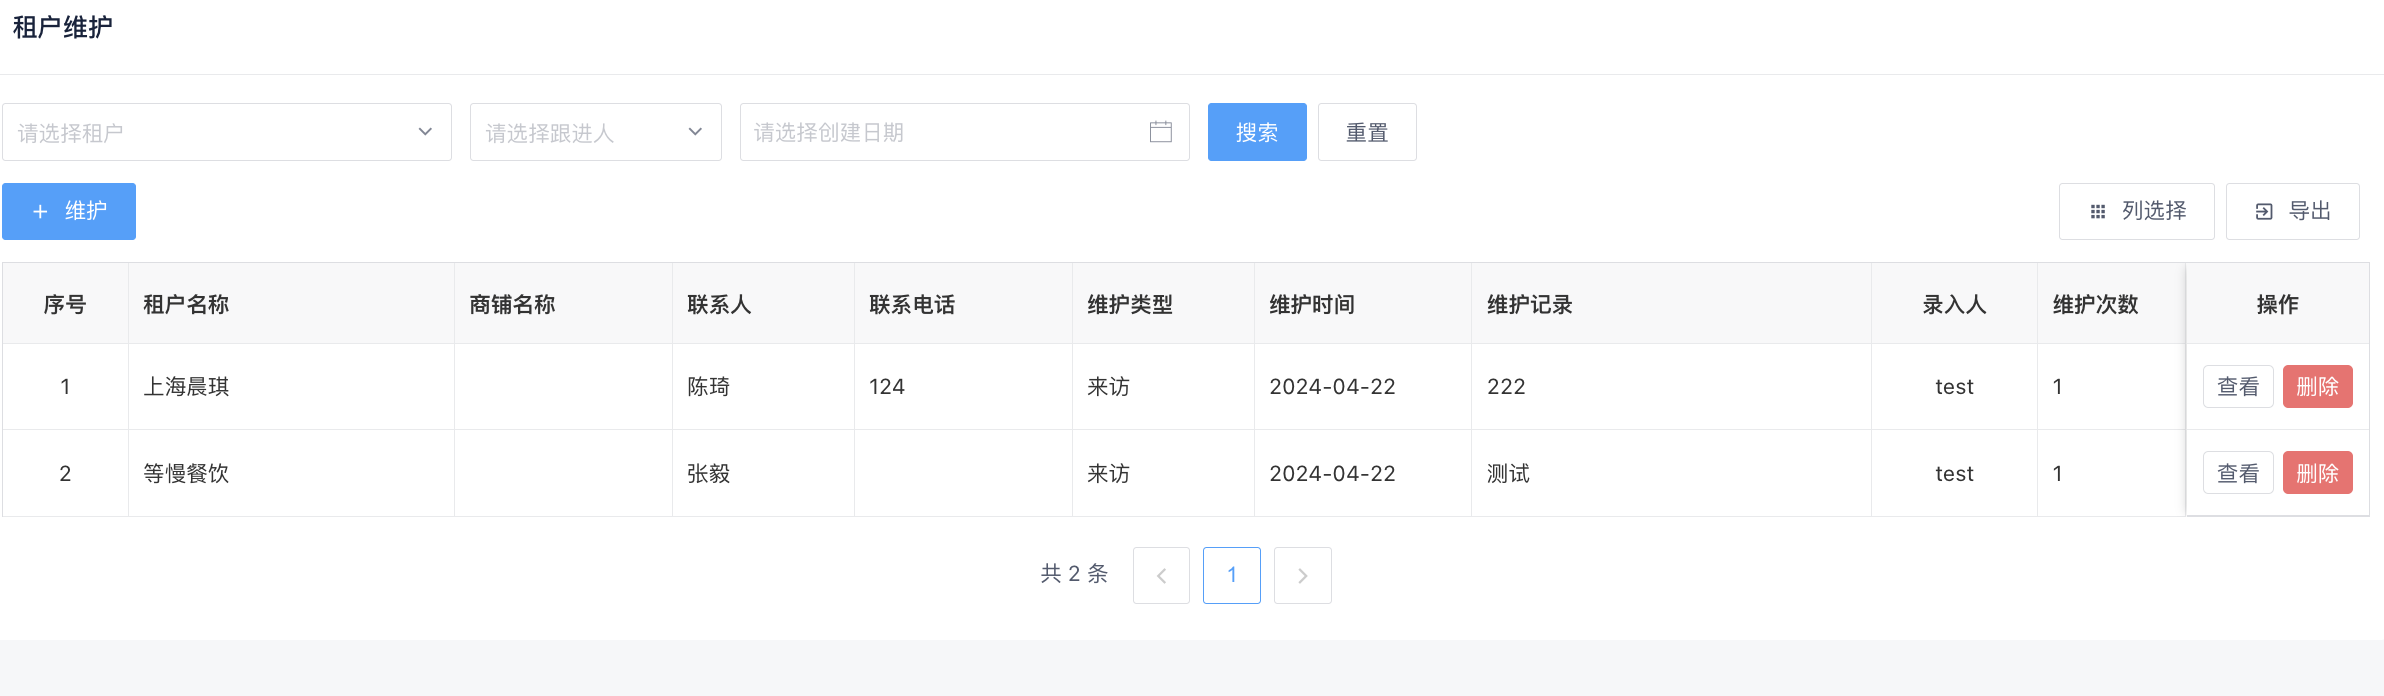This screenshot has height=696, width=2384.
Task: Expand the 请选择租户 dropdown
Action: [227, 132]
